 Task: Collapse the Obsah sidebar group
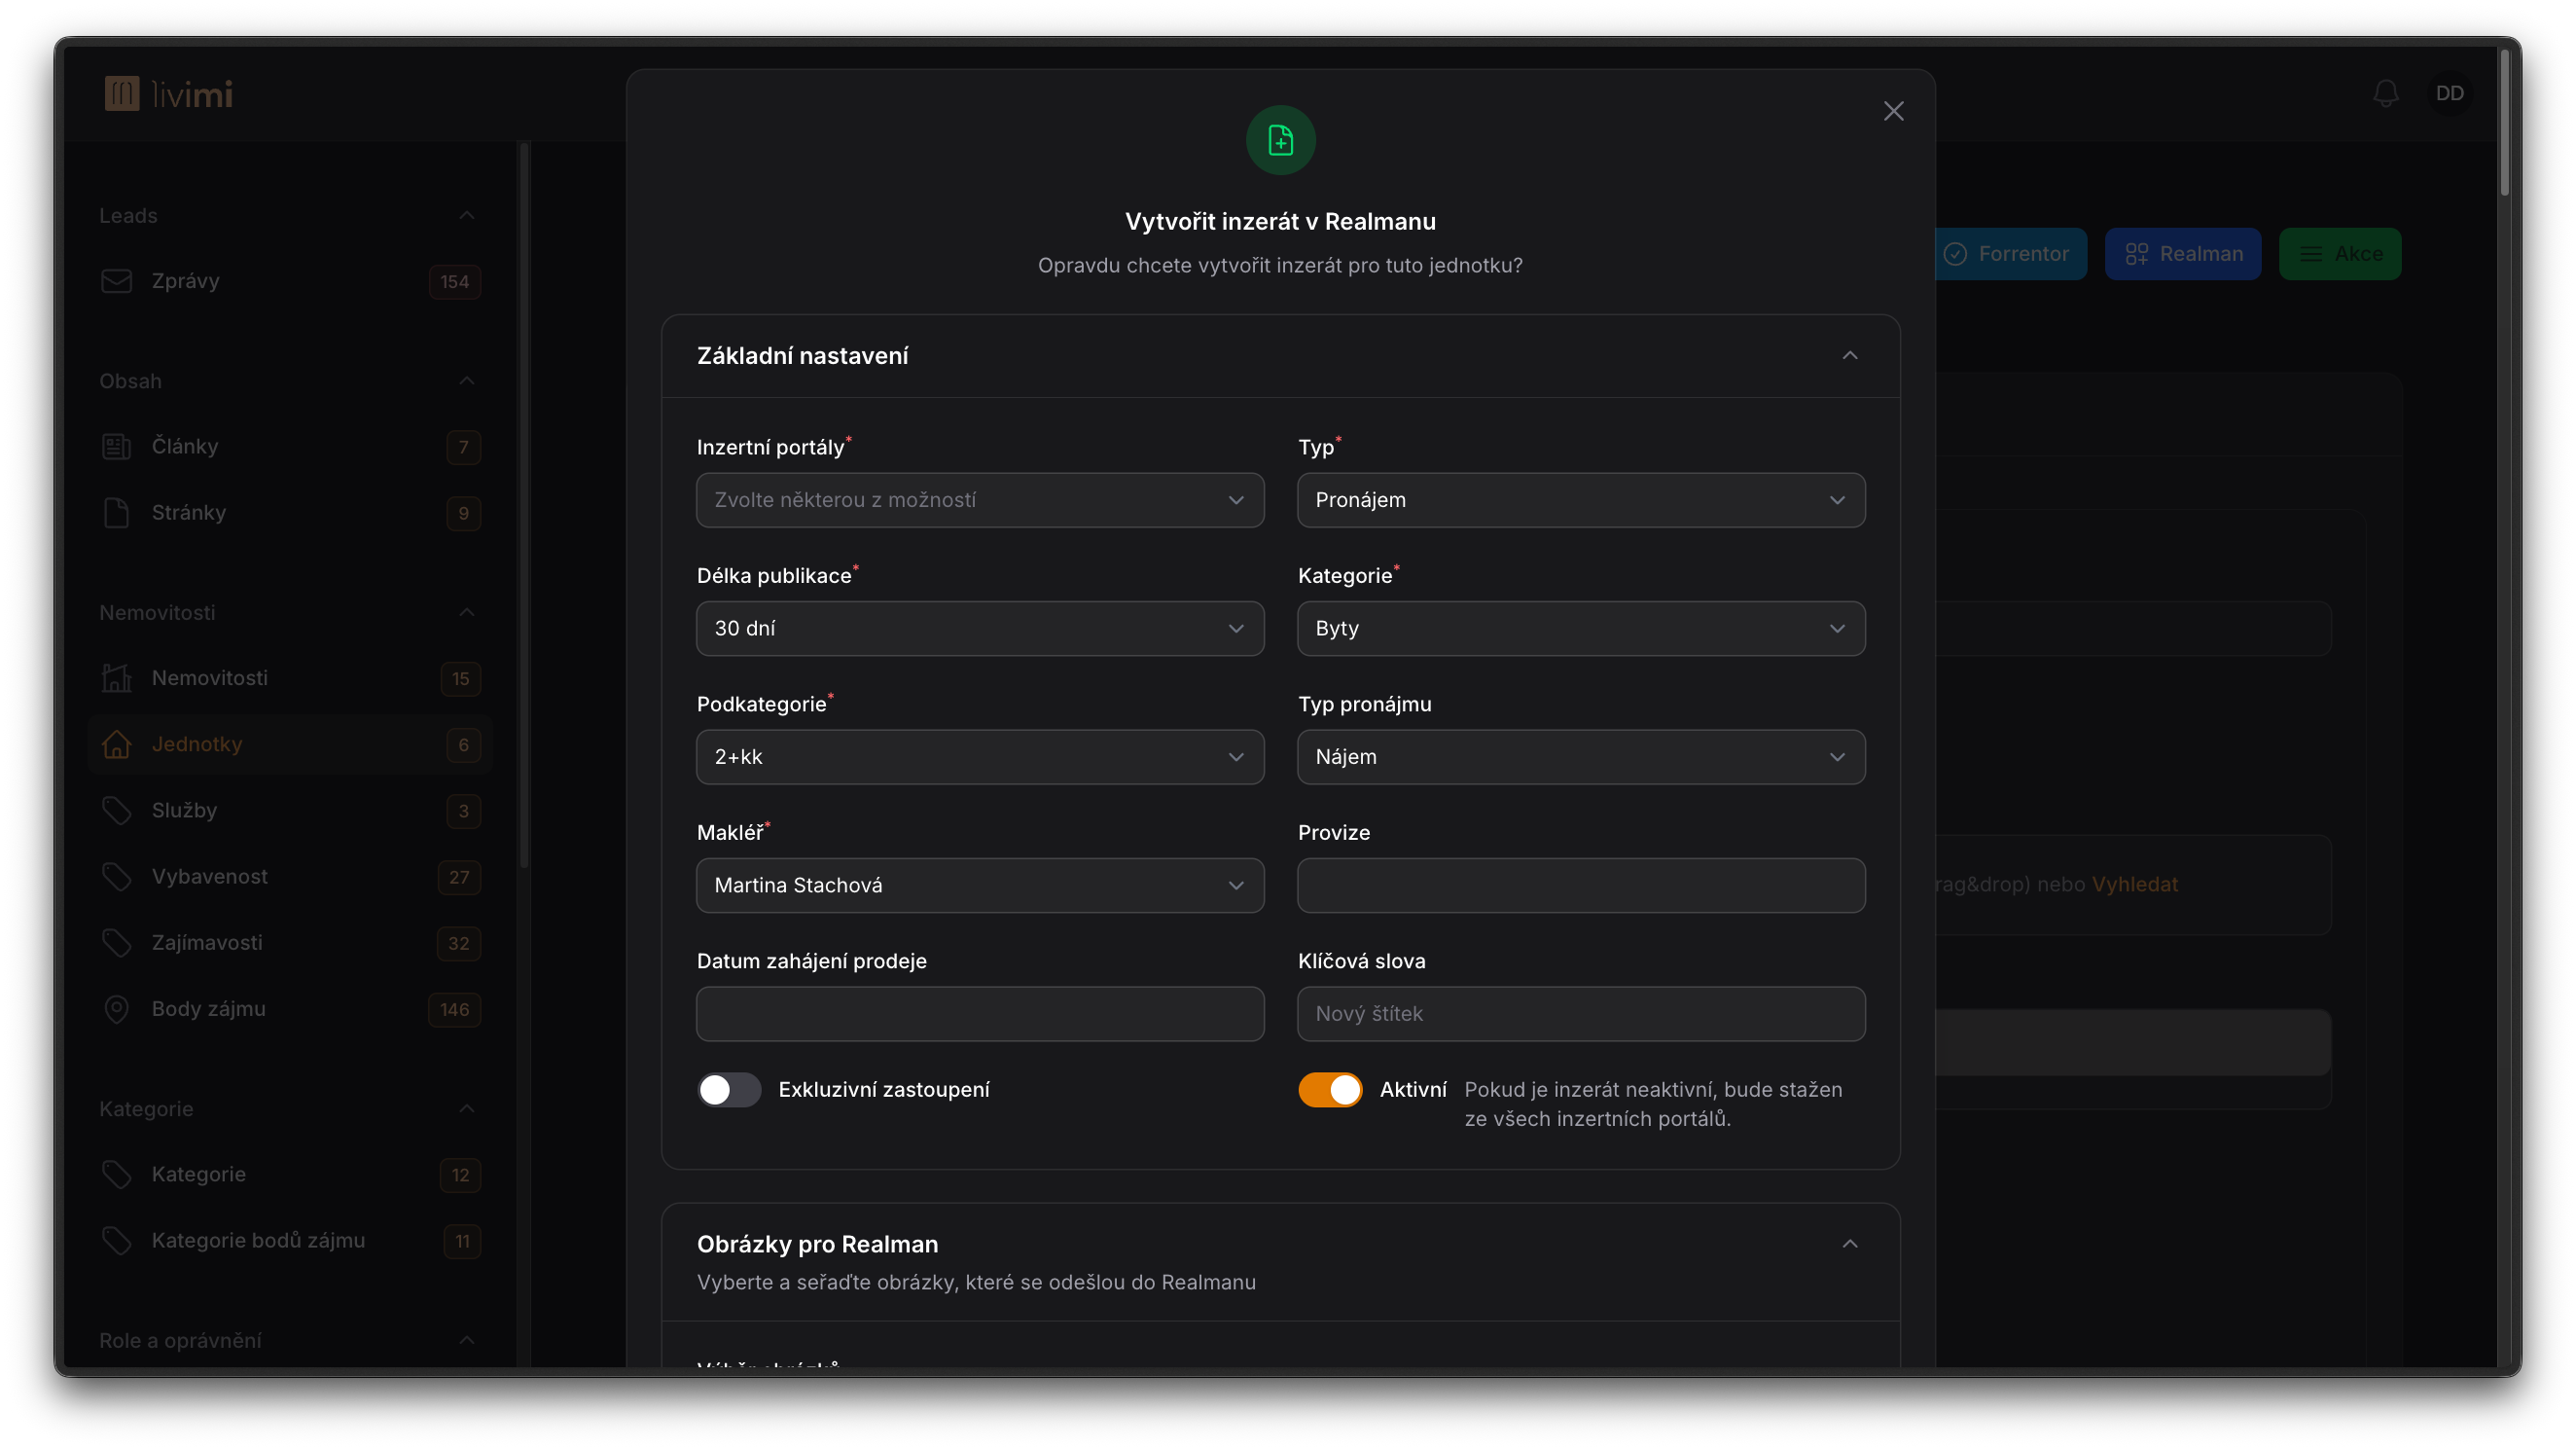coord(466,380)
